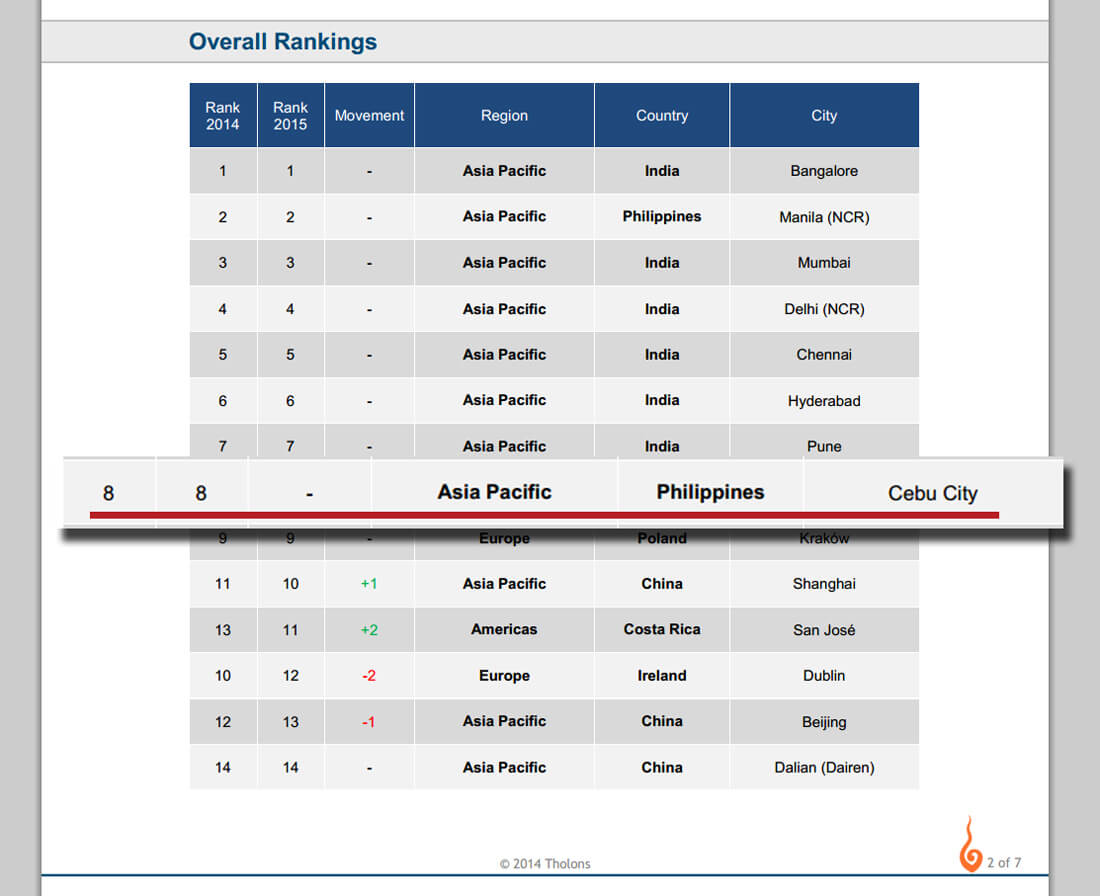Viewport: 1100px width, 896px height.
Task: Select the 'Ireland' country cell
Action: tap(662, 676)
